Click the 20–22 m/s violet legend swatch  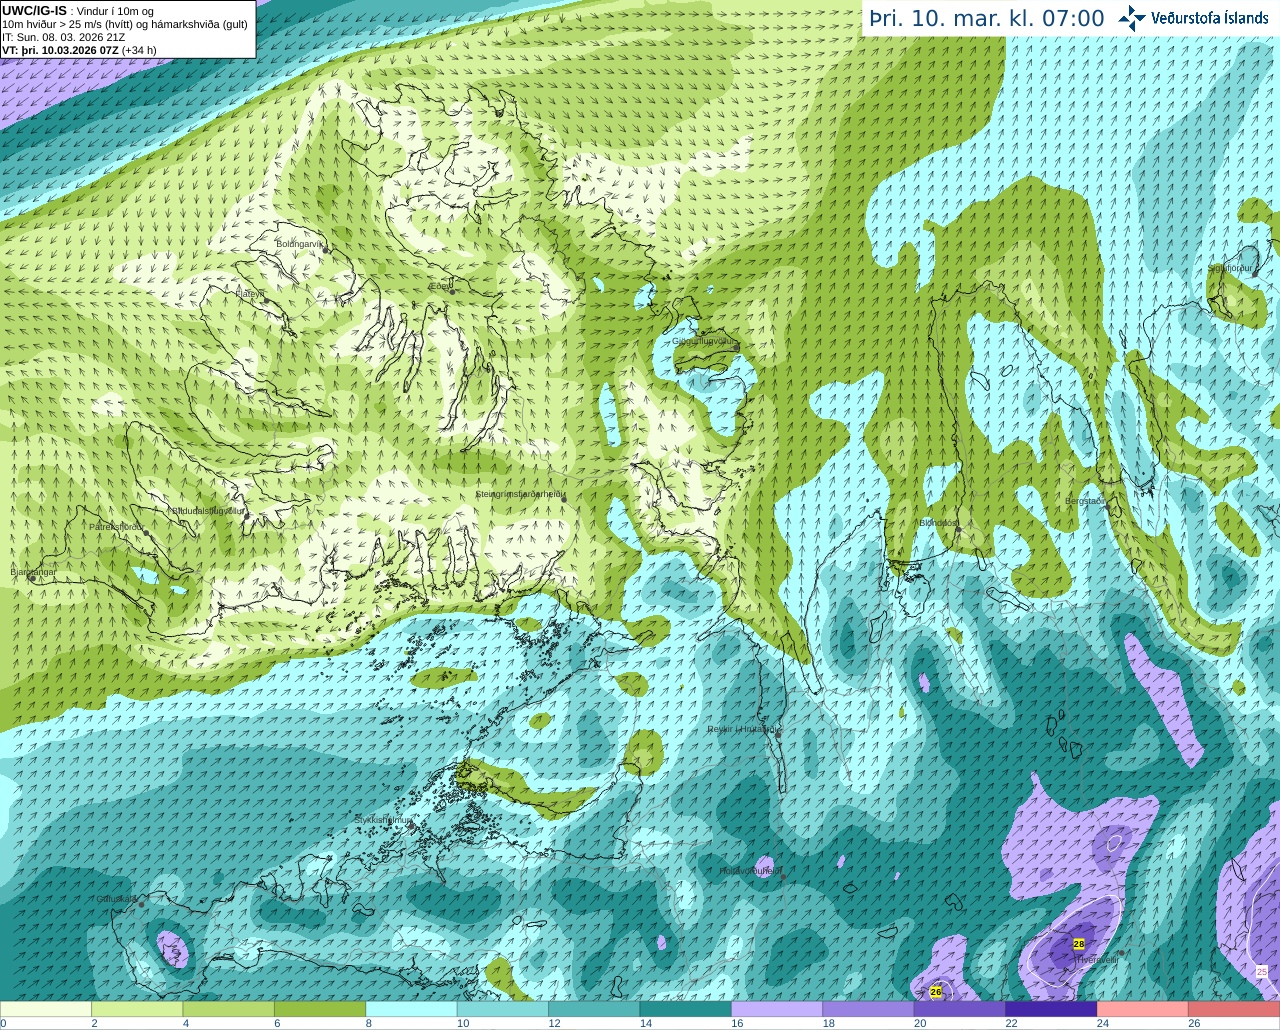coord(960,1009)
